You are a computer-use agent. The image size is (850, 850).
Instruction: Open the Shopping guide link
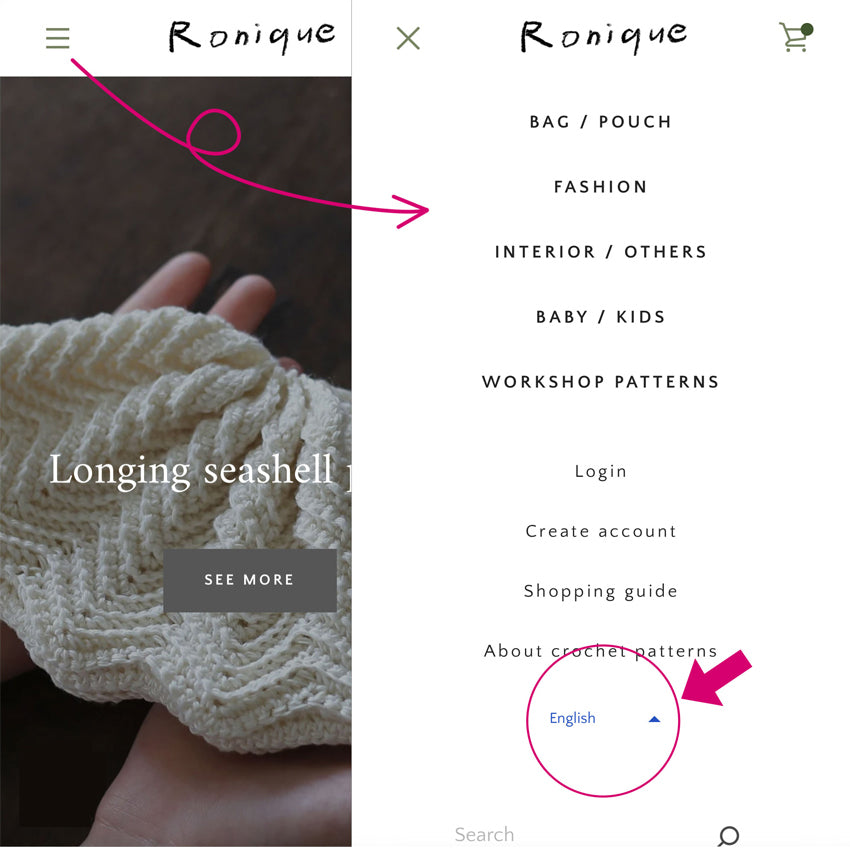coord(601,591)
